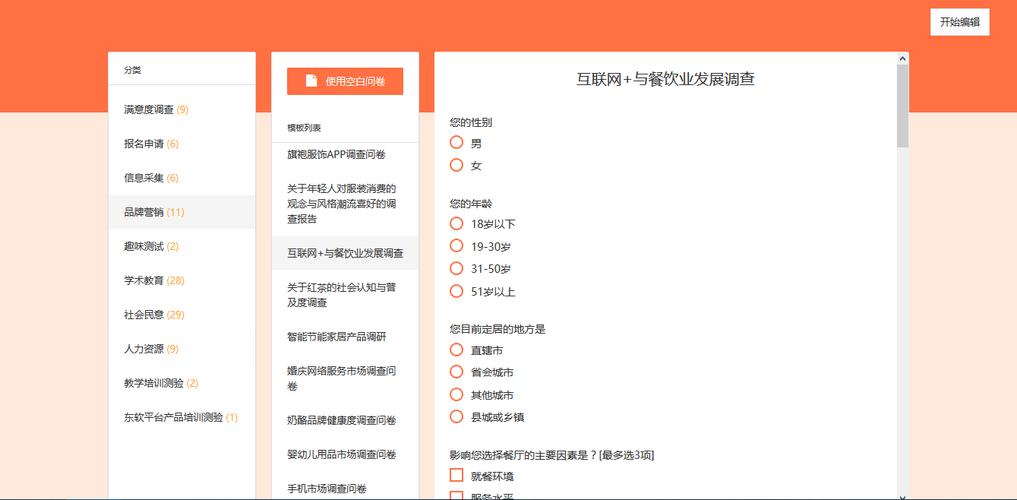Click question 影响您选择餐厅的主要因素是
Viewport: 1017px width, 500px height.
551,455
